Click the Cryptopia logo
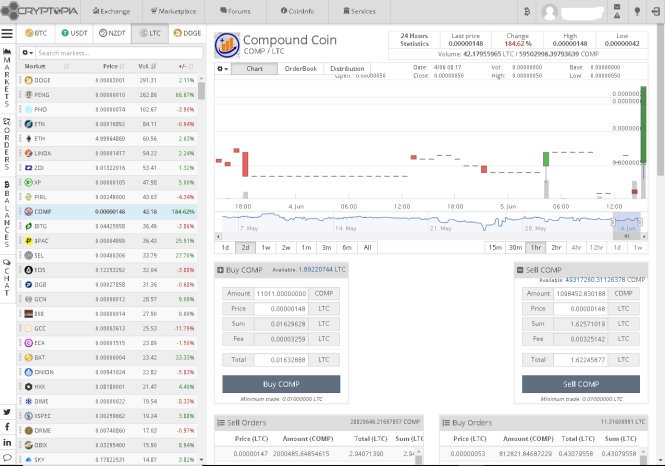This screenshot has height=466, width=665. pyautogui.click(x=40, y=11)
